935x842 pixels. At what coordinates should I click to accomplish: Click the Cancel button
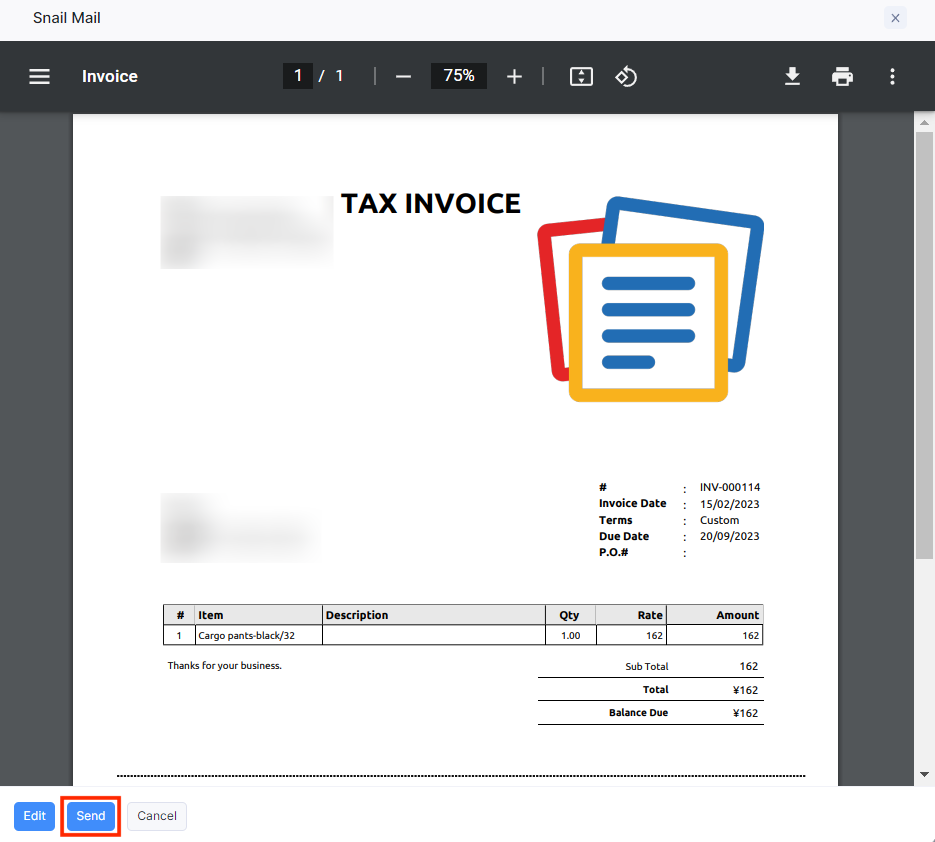tap(157, 816)
